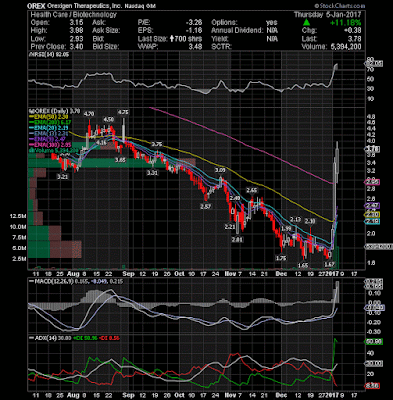Click the yellow 2.30 EMA axis tag
This screenshot has width=393, height=400.
(372, 214)
